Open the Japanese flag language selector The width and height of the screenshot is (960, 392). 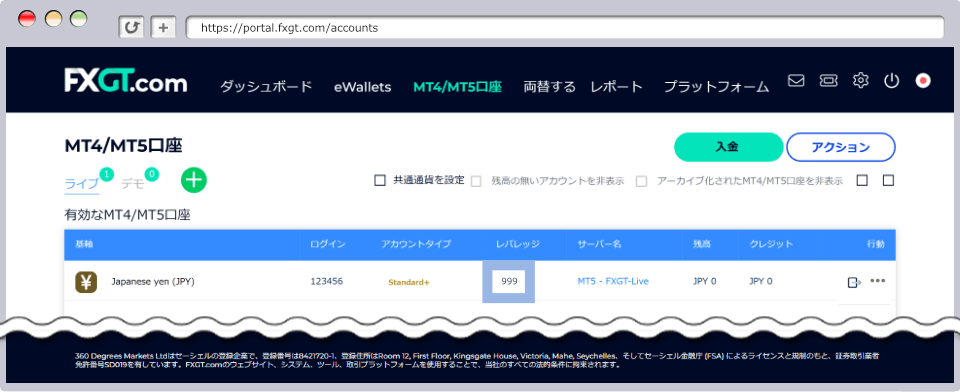click(923, 80)
